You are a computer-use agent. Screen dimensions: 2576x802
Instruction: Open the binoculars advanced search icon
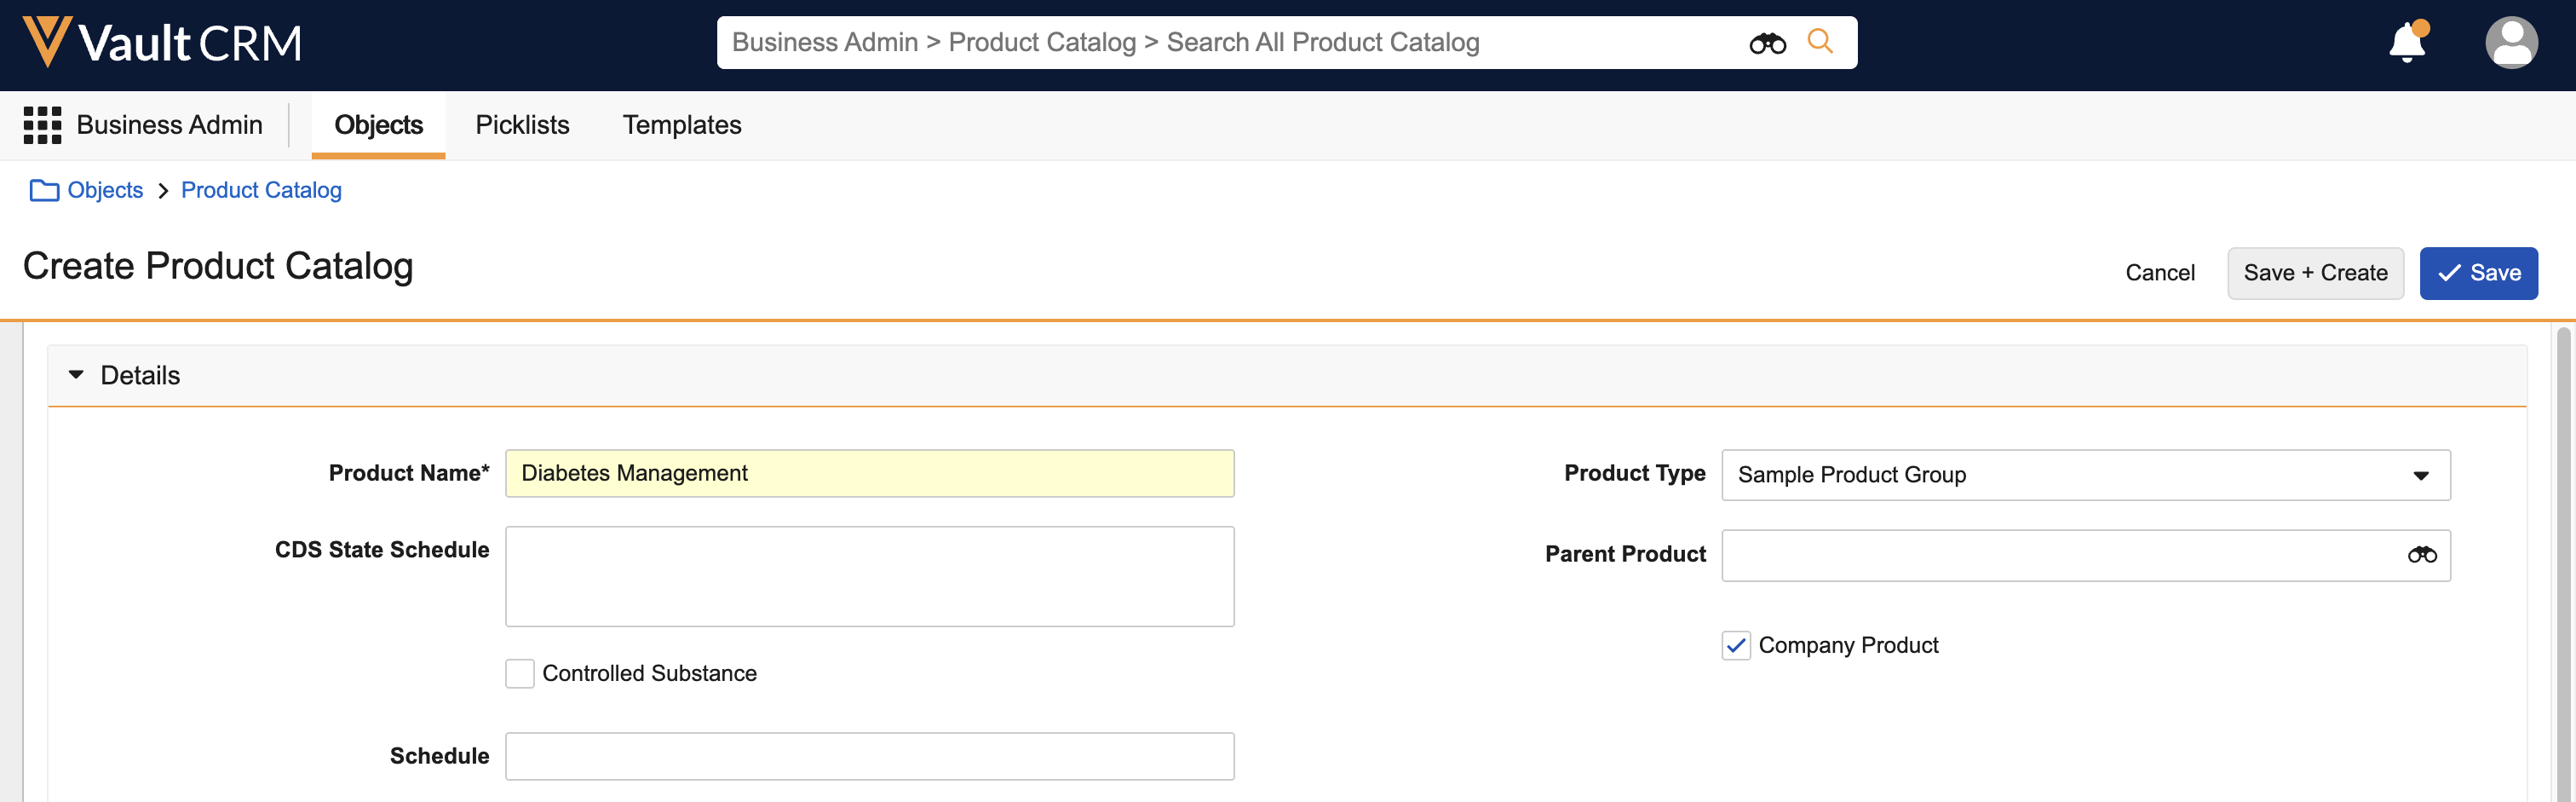click(x=1767, y=43)
